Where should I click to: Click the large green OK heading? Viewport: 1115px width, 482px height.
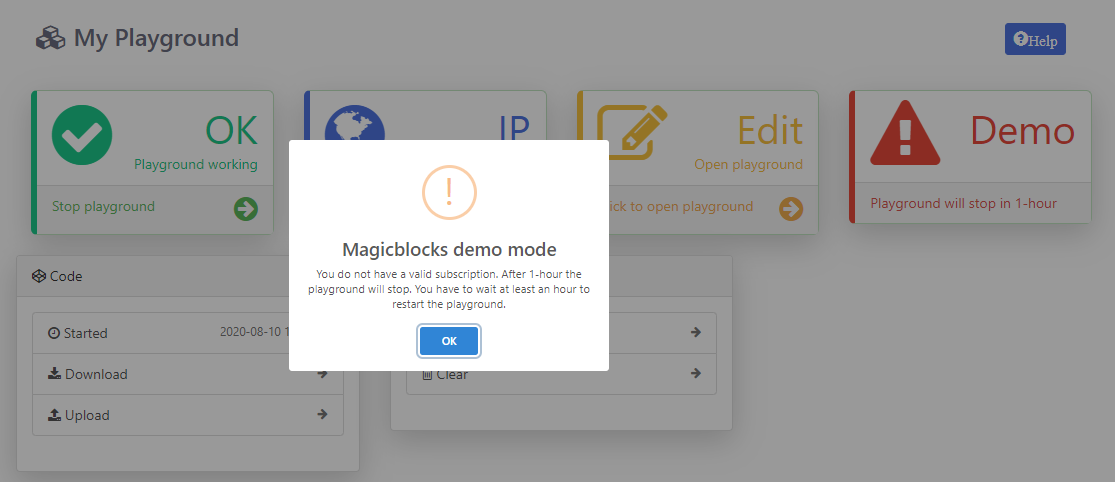click(x=231, y=131)
